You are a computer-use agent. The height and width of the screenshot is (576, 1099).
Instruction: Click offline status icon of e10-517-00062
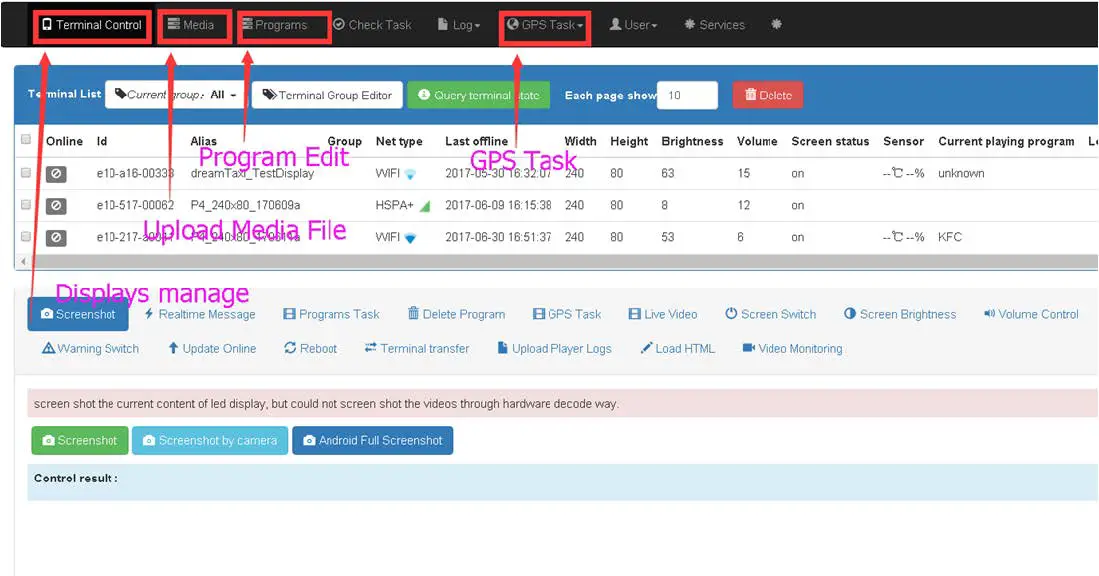56,206
